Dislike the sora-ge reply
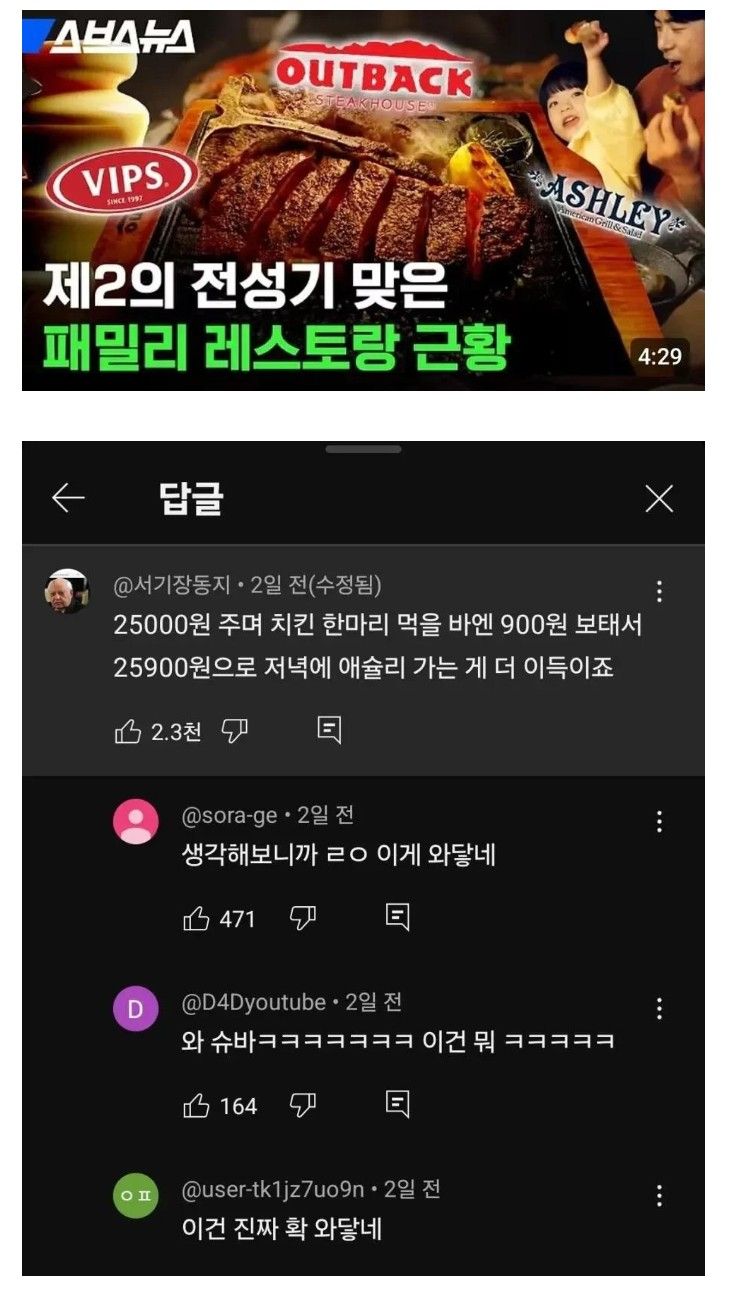Image resolution: width=729 pixels, height=1295 pixels. pos(302,918)
